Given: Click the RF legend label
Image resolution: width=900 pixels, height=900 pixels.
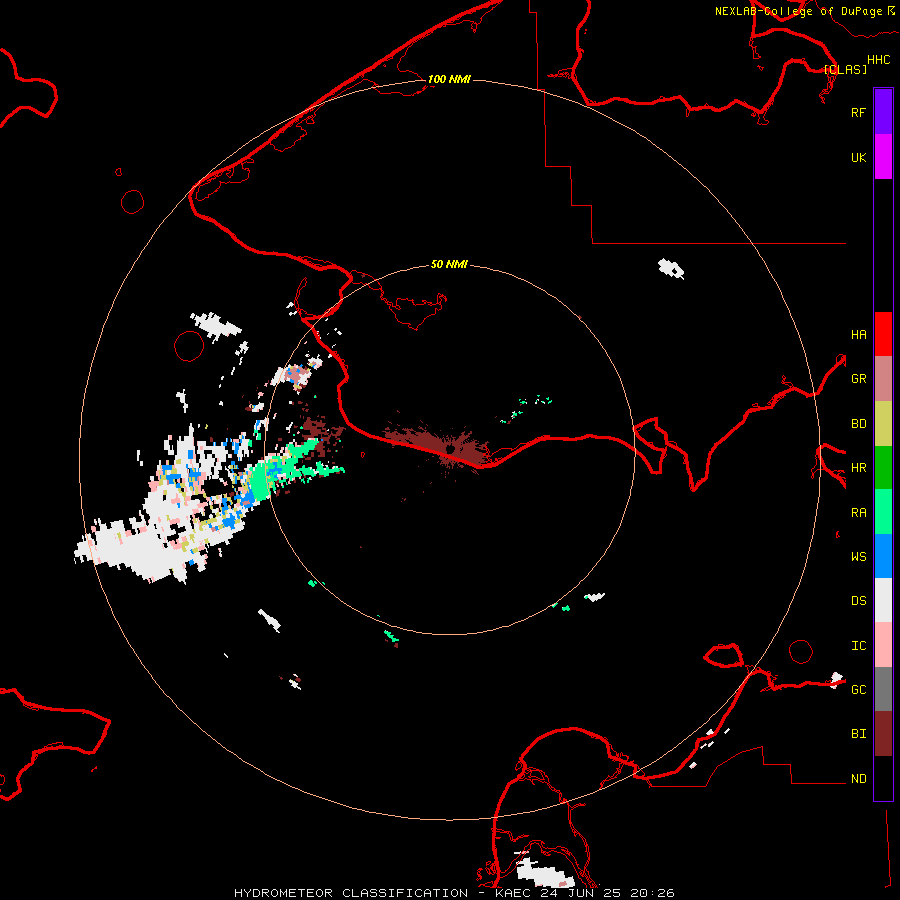Looking at the screenshot, I should pyautogui.click(x=858, y=112).
